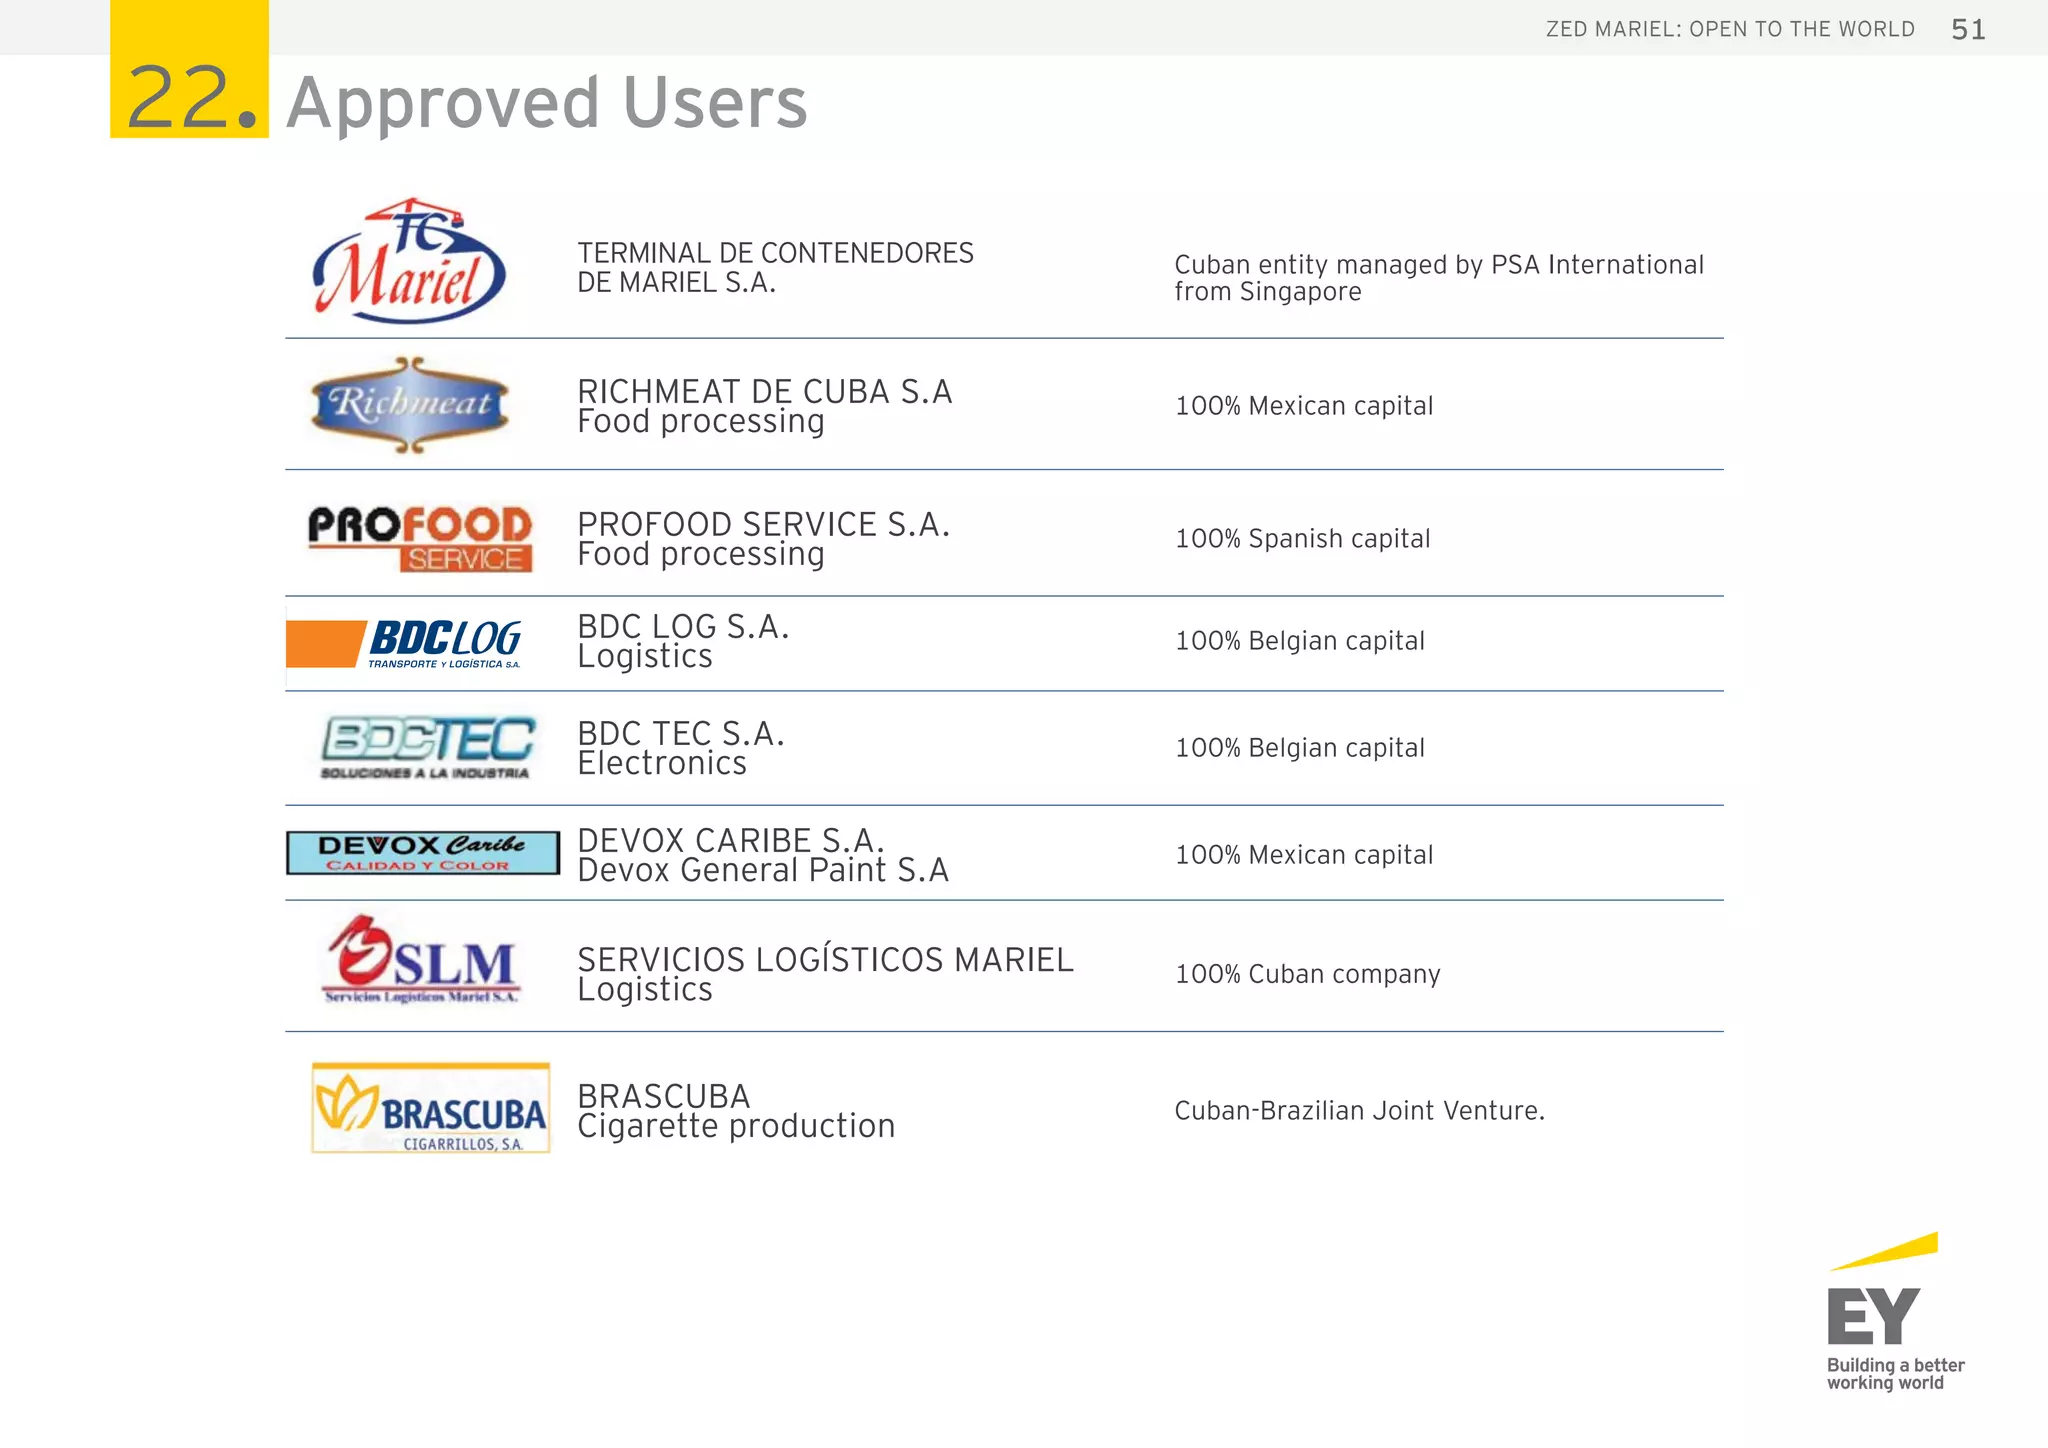Click 'Food processing' under Profood Service
Viewport: 2048px width, 1448px height.
click(x=701, y=556)
